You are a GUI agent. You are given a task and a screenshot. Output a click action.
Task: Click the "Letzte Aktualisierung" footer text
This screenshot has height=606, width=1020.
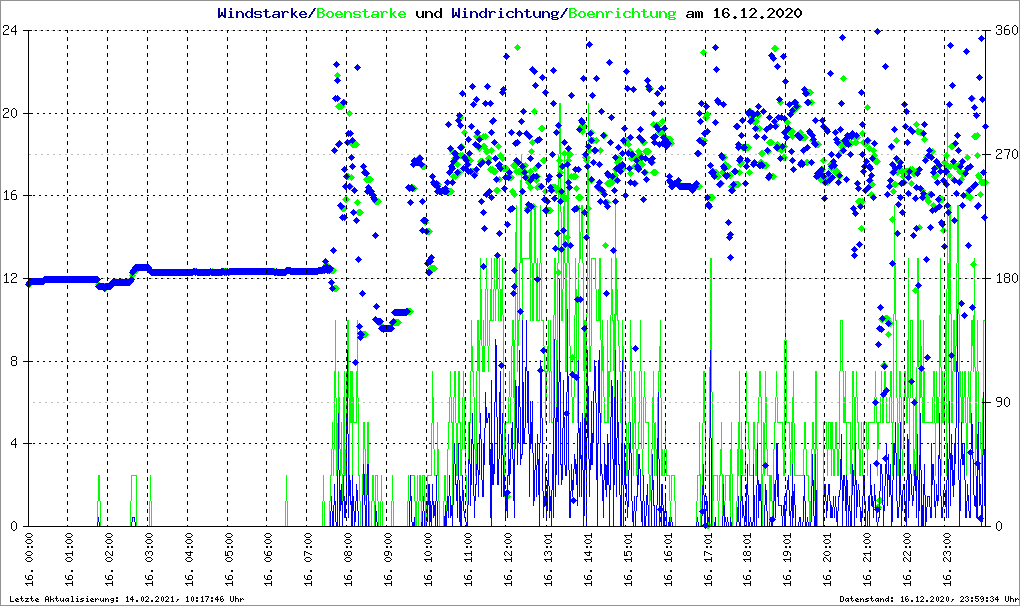[125, 599]
